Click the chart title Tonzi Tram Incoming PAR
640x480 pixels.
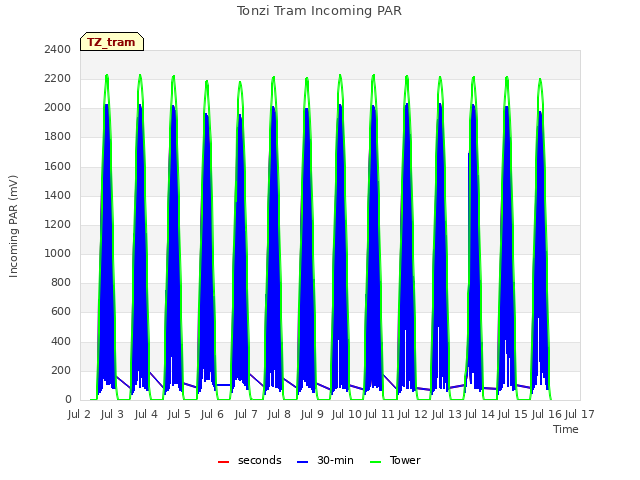pos(319,11)
